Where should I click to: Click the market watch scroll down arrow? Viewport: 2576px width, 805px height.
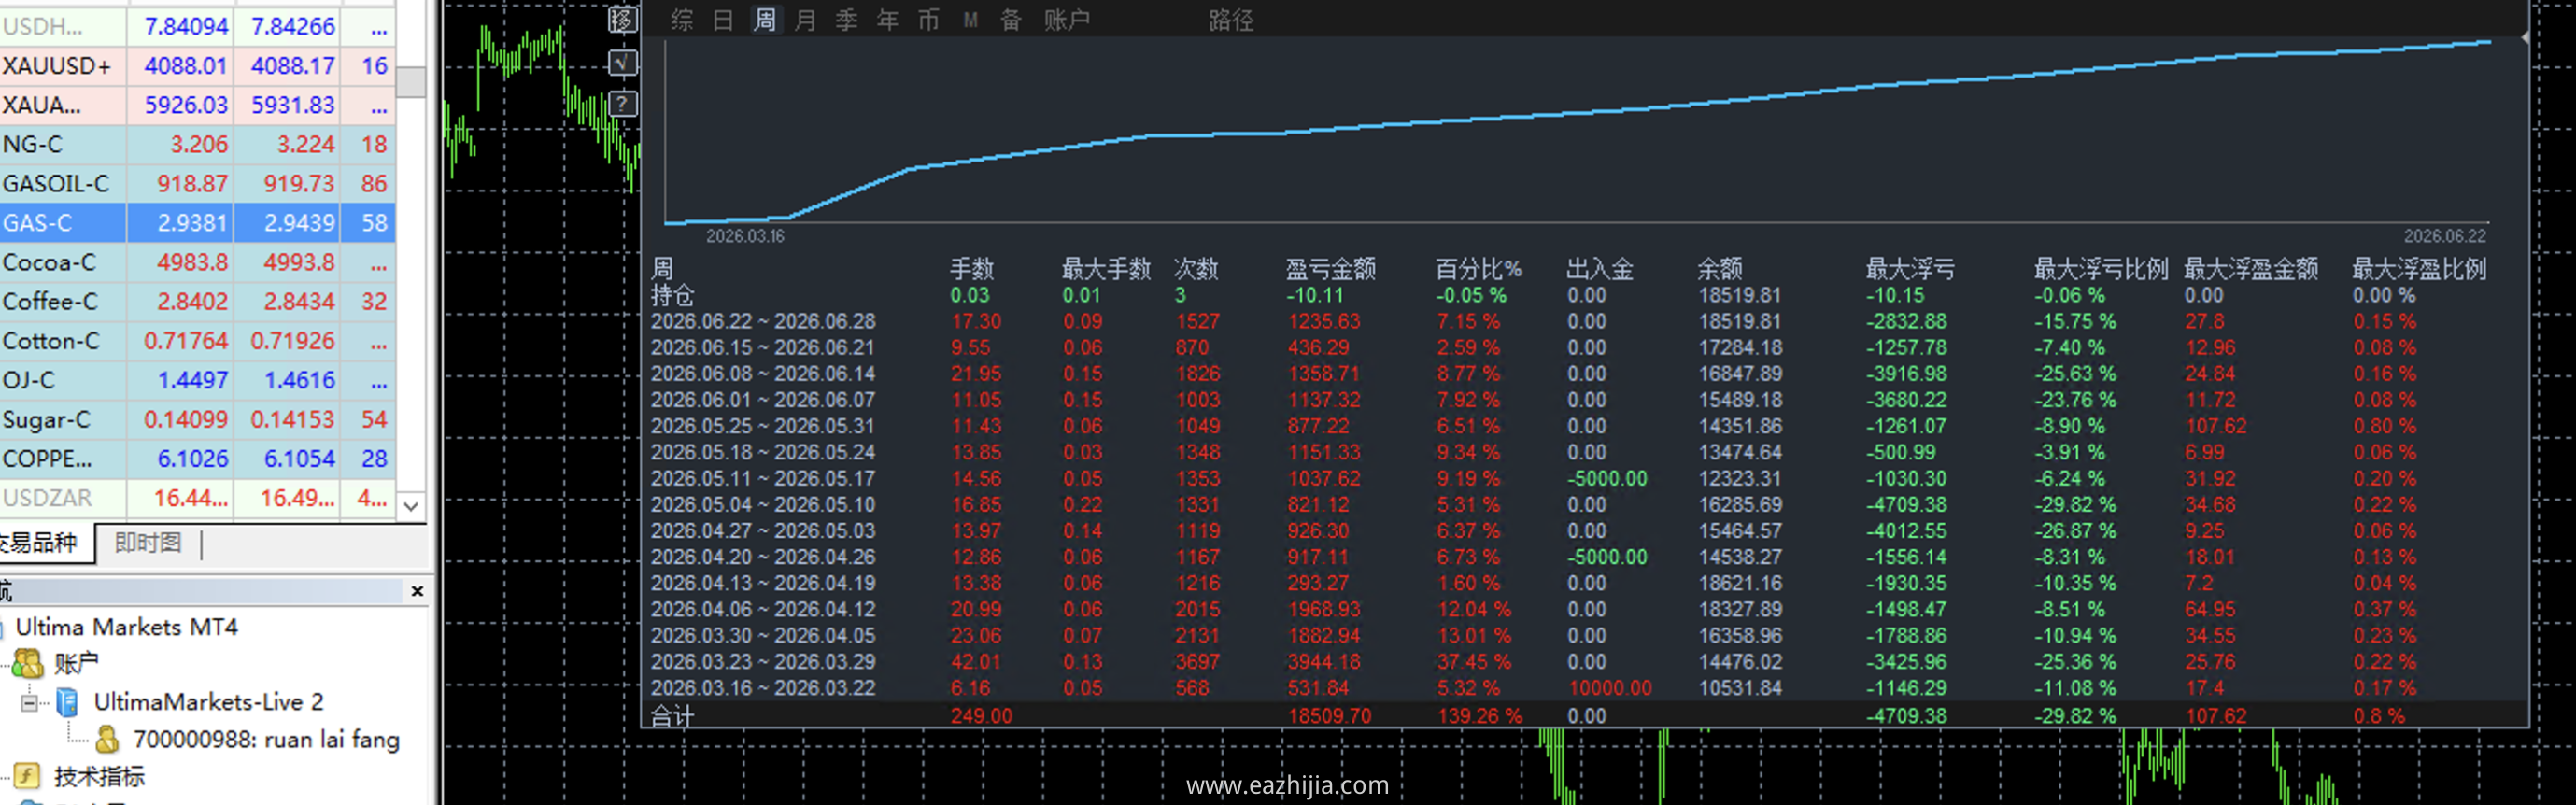click(410, 506)
